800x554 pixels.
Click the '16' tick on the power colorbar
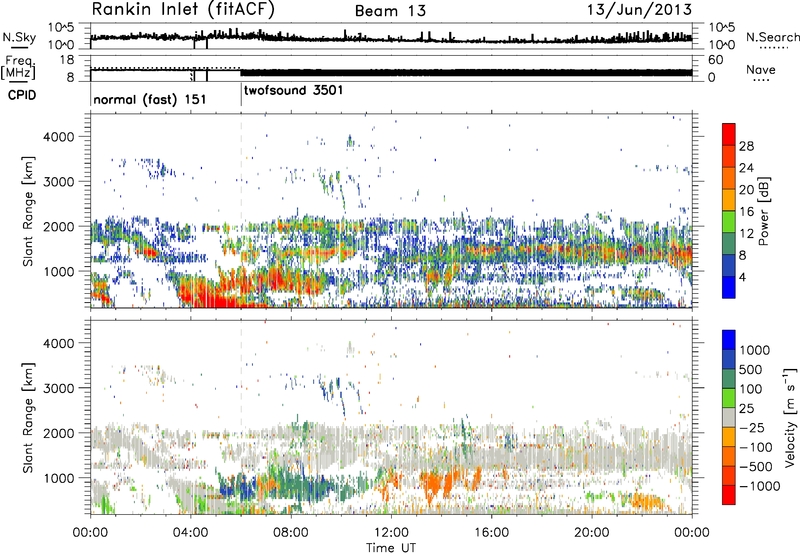click(746, 212)
